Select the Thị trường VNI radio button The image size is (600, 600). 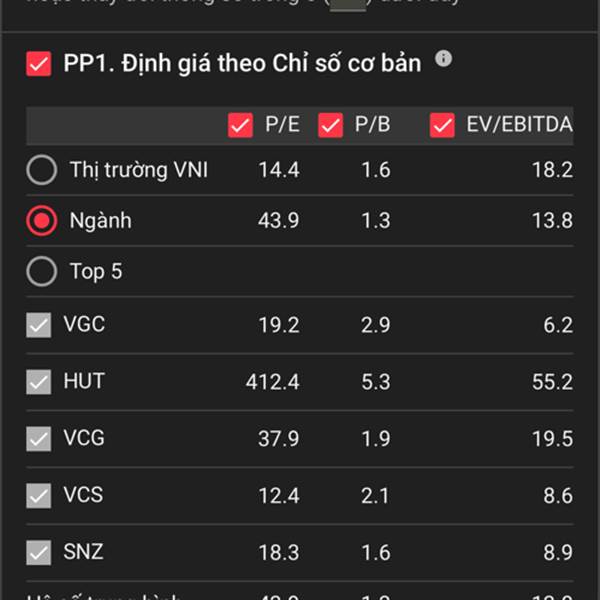42,170
